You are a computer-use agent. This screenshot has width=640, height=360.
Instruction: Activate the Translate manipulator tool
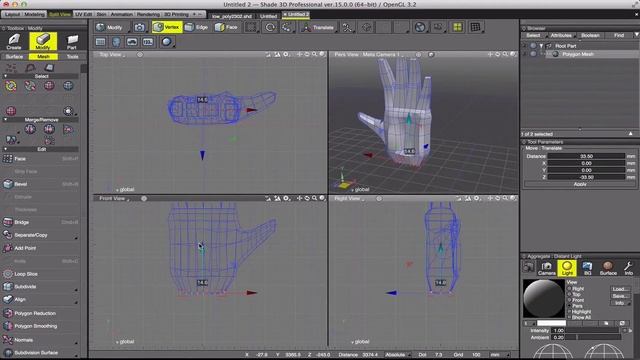[x=318, y=27]
